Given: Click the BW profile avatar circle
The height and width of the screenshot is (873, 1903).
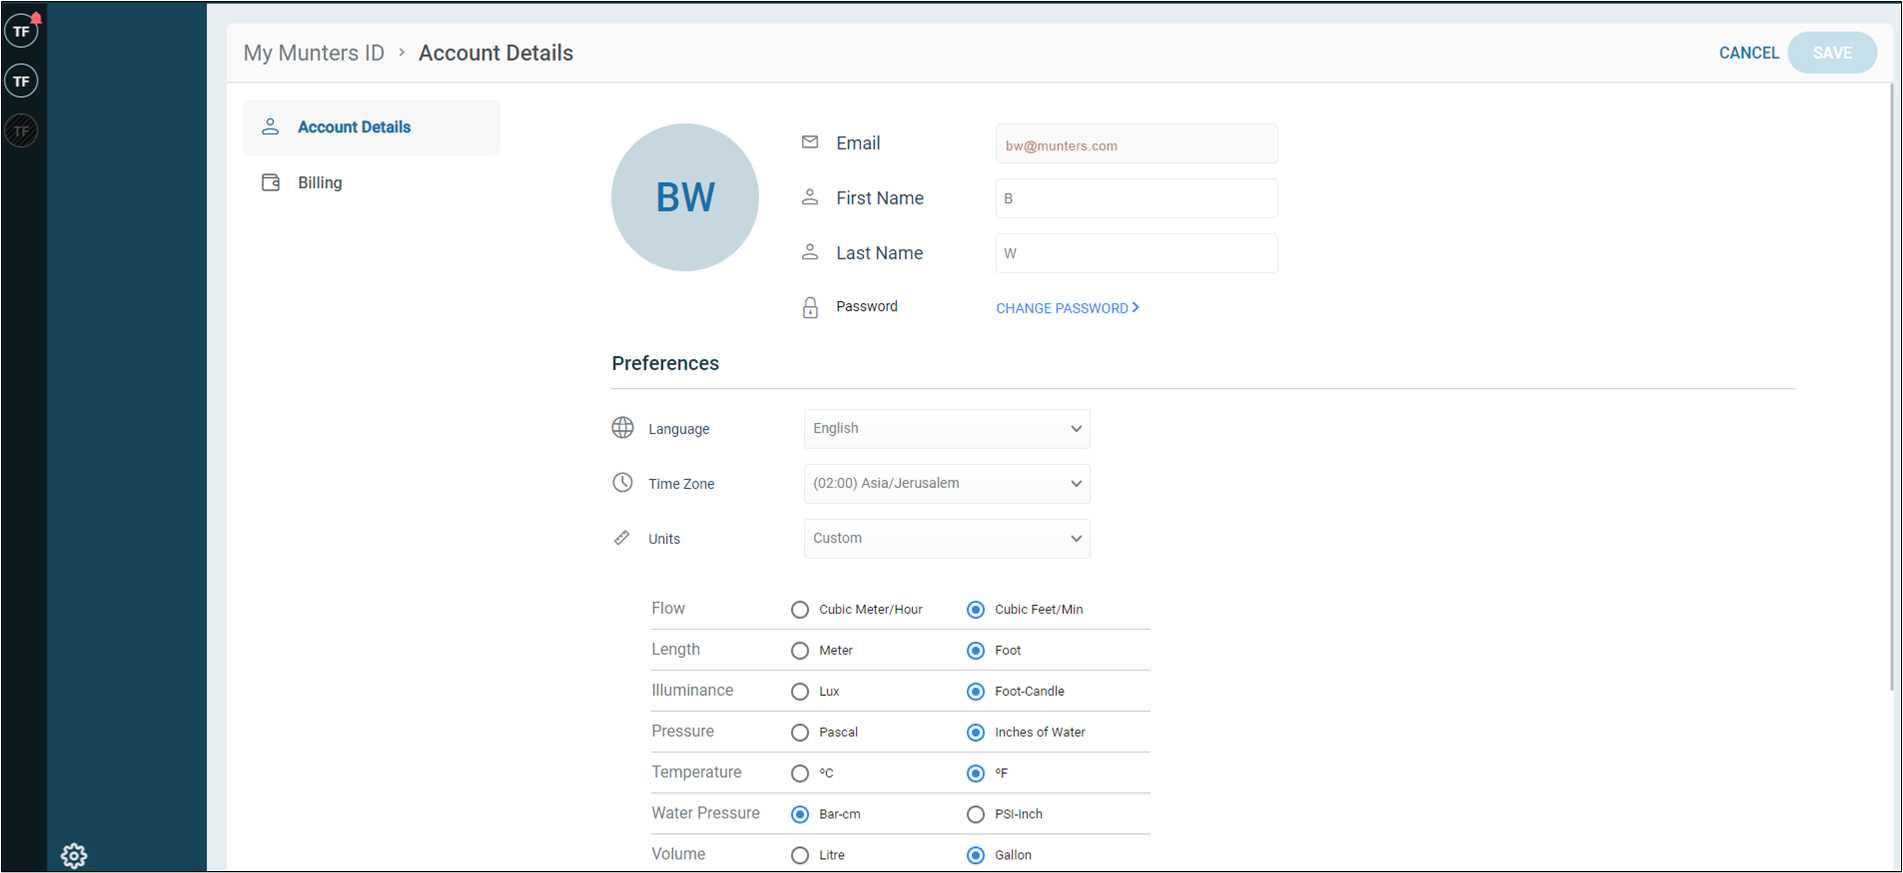Looking at the screenshot, I should pyautogui.click(x=685, y=197).
